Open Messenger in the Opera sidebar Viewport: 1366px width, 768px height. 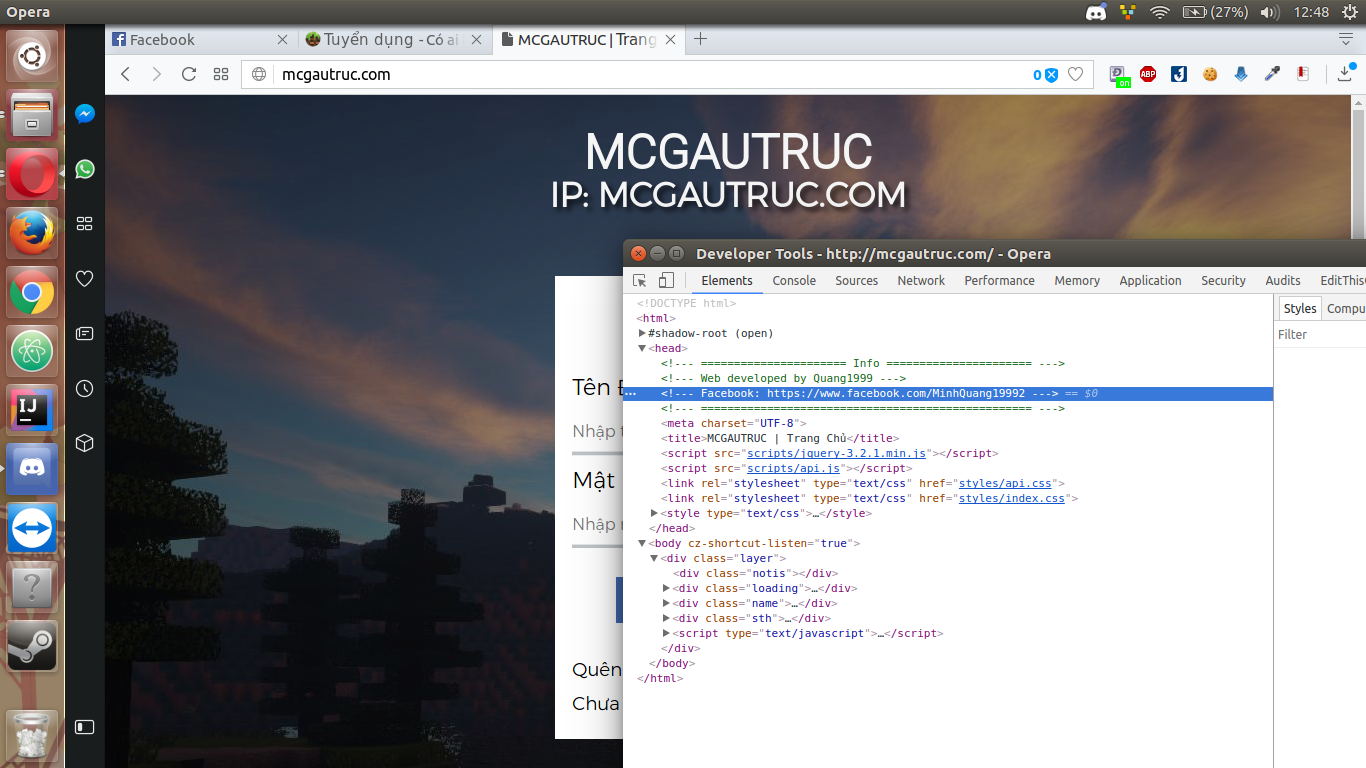pos(85,114)
